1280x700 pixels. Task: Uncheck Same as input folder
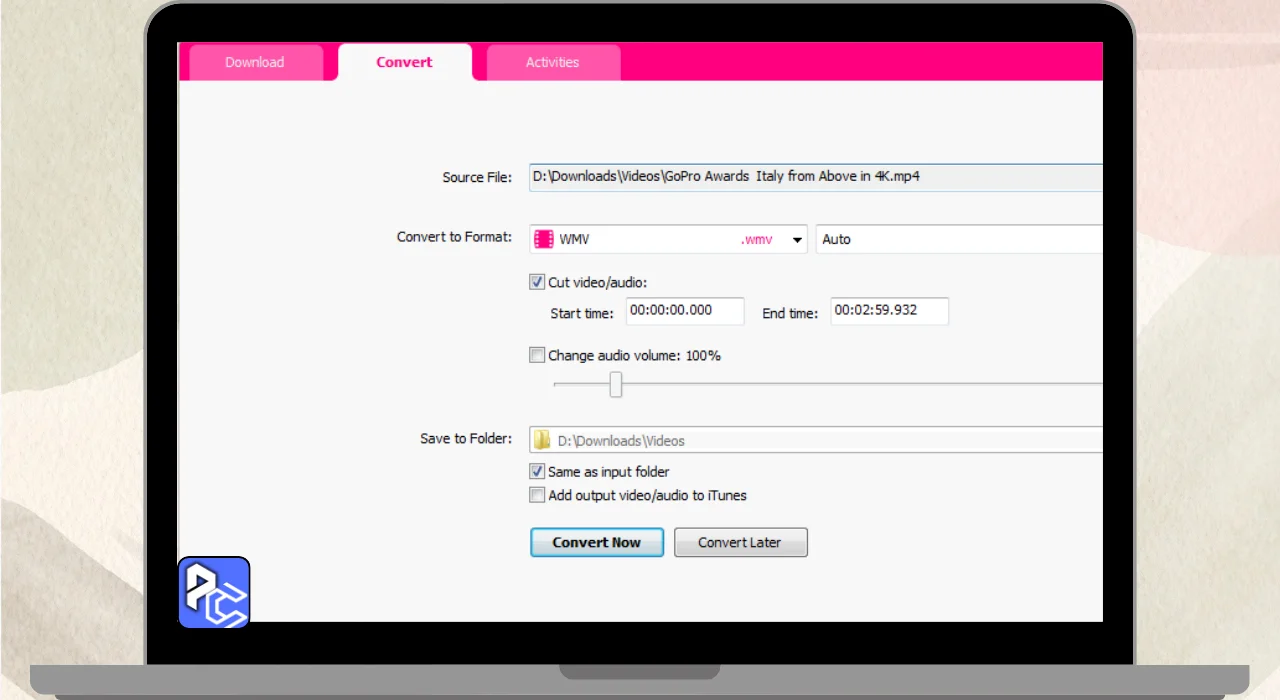pyautogui.click(x=537, y=471)
